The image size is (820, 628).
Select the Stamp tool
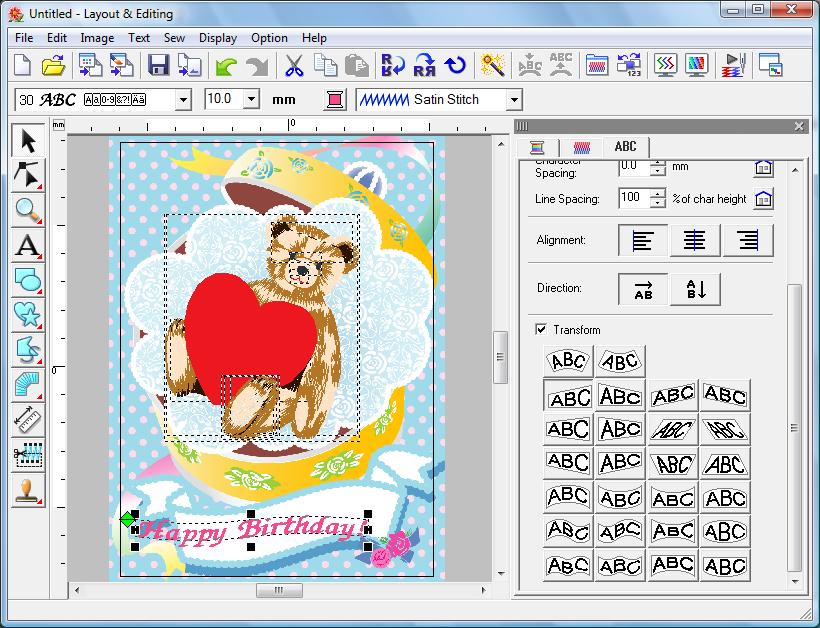coord(28,490)
